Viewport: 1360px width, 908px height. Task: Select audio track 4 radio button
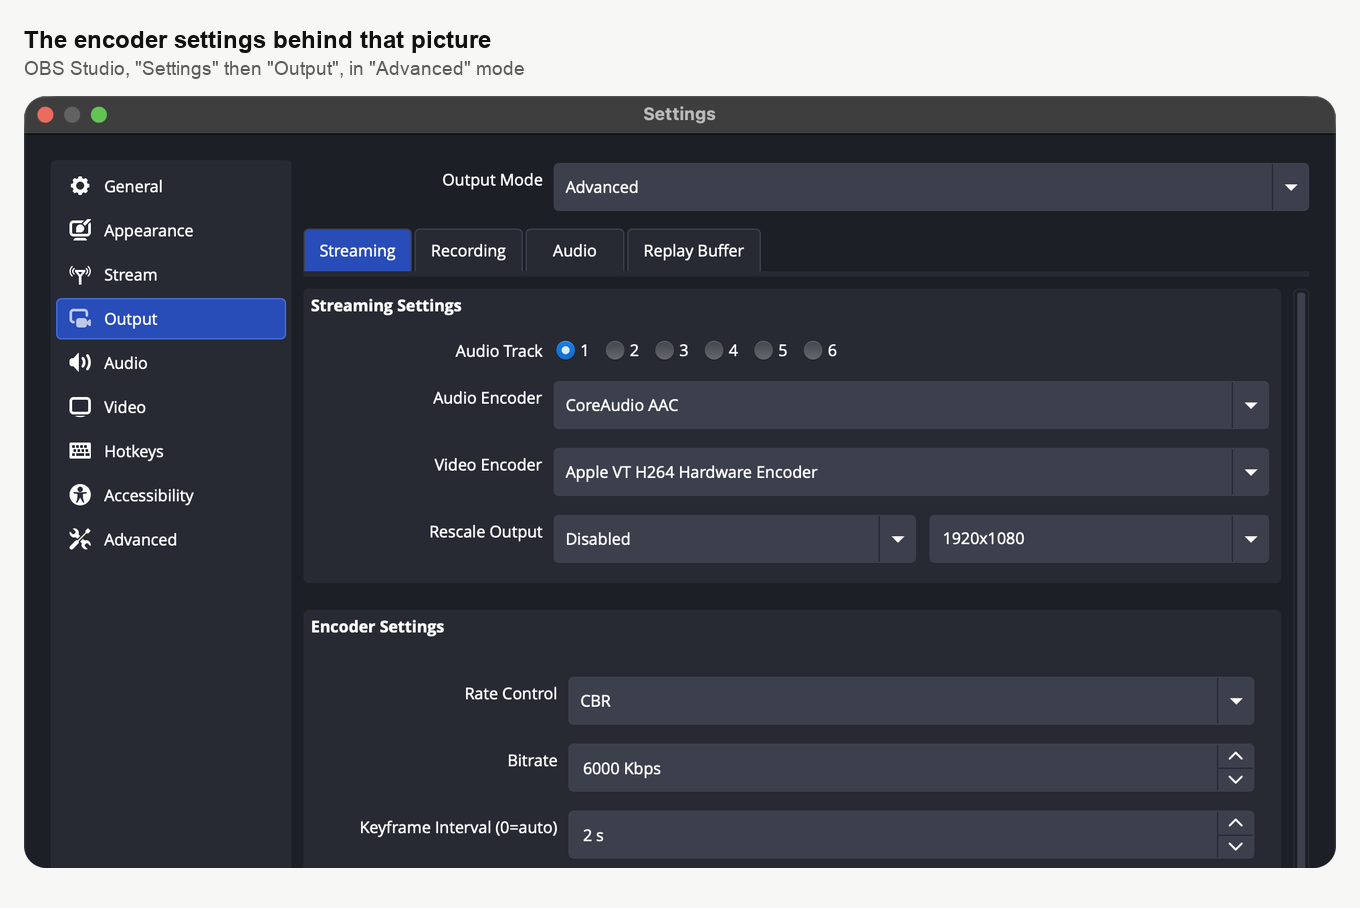tap(714, 350)
